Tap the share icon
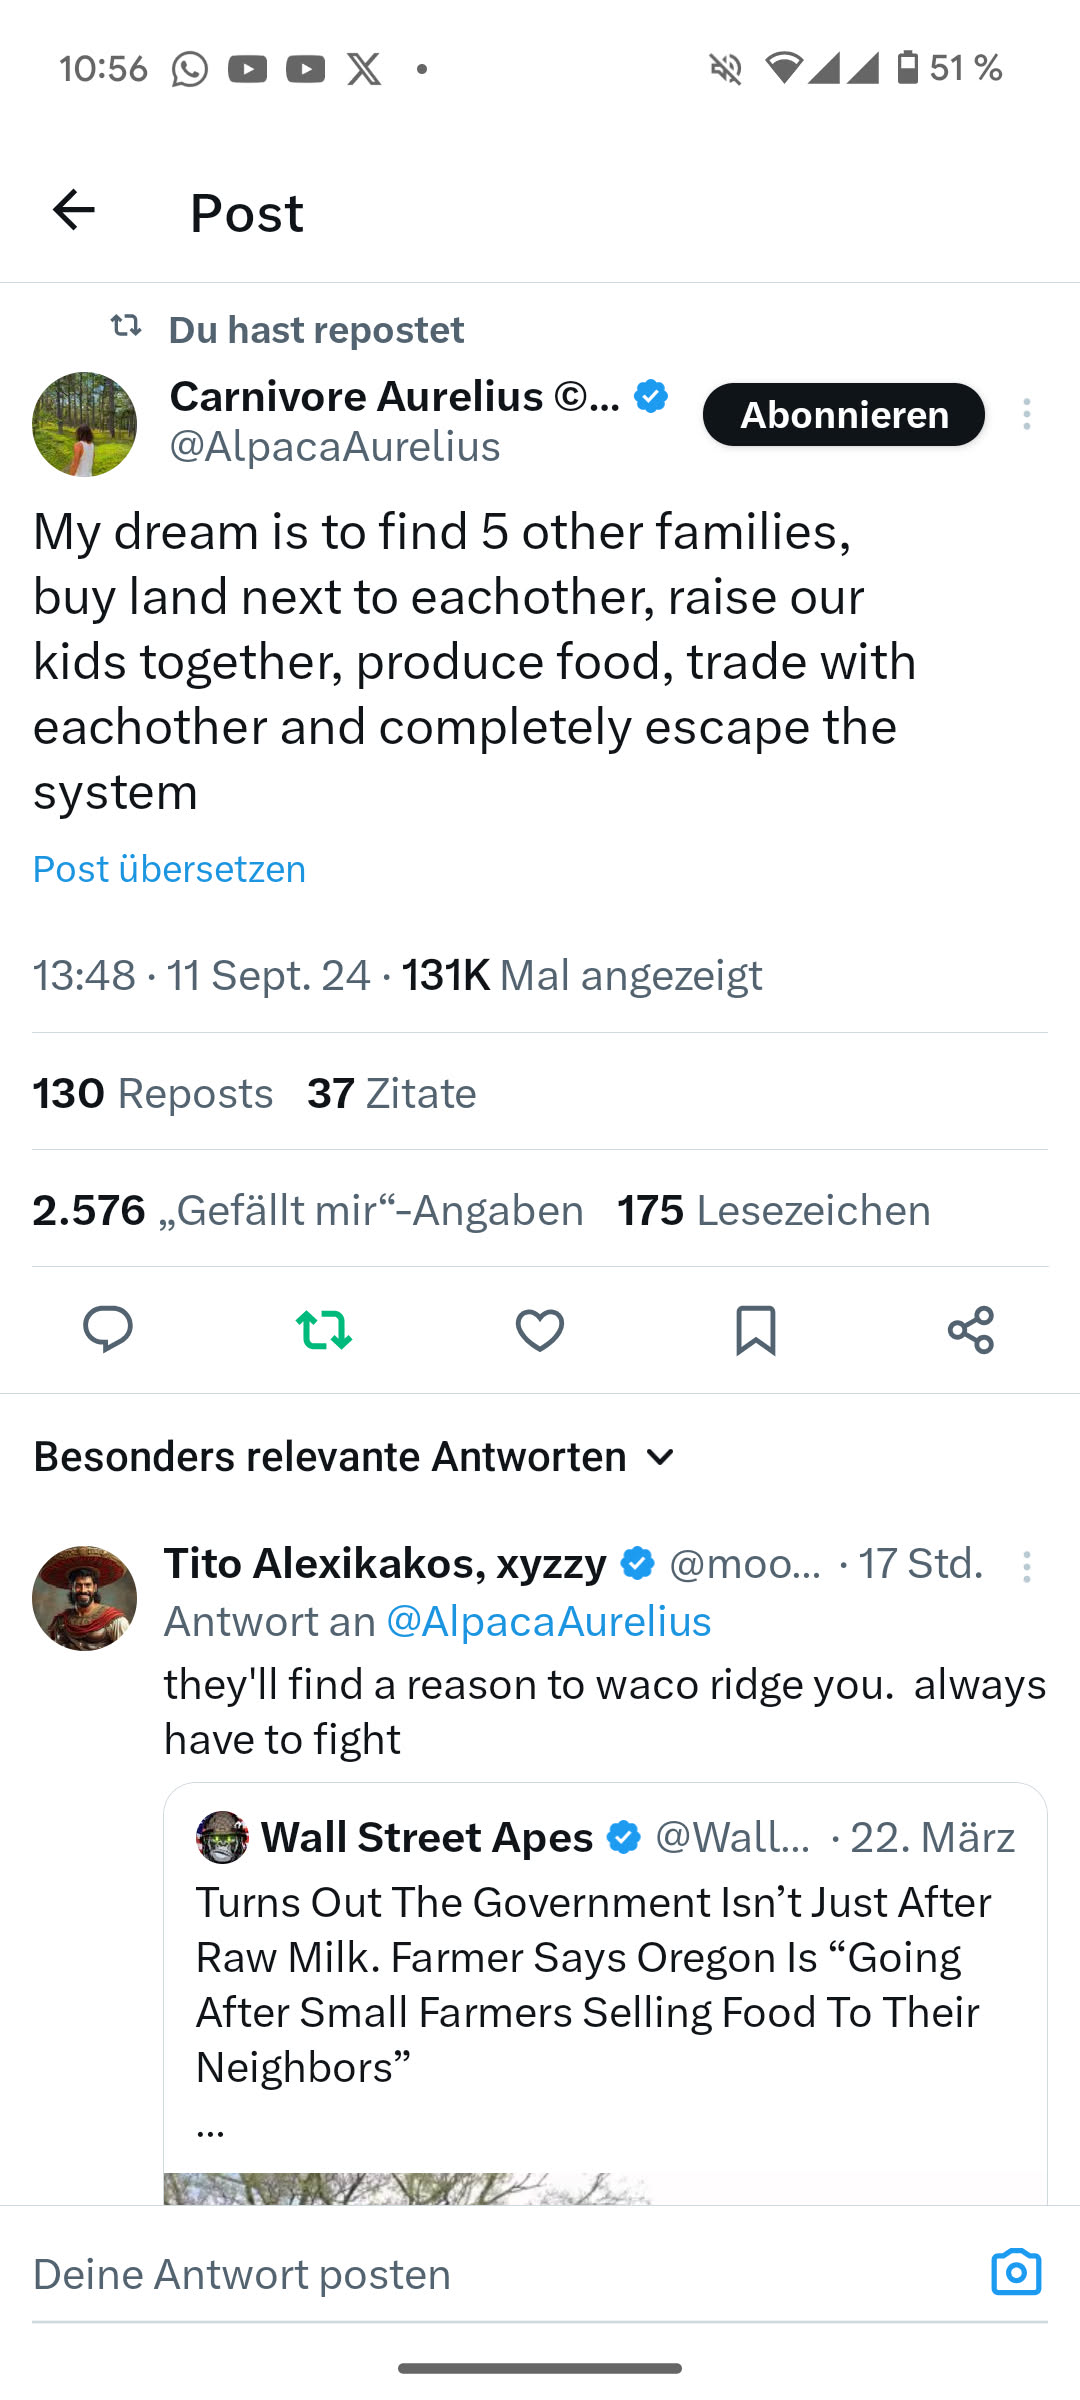The image size is (1080, 2400). coord(971,1329)
